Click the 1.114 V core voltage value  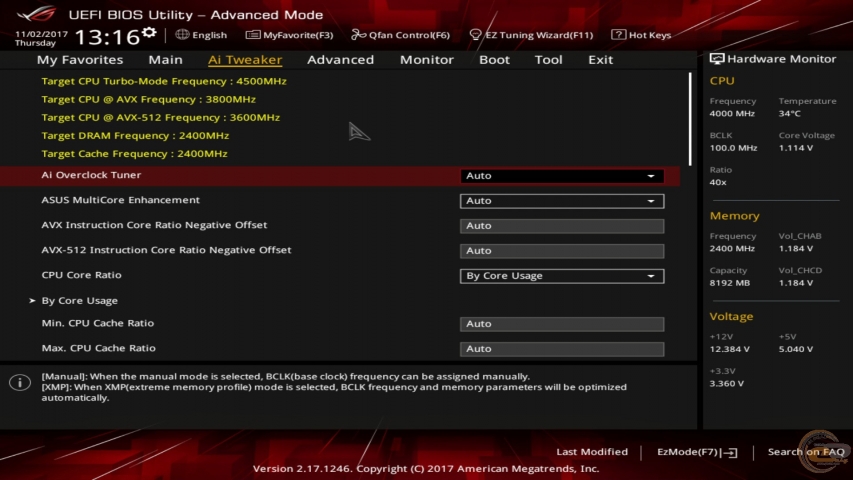[x=796, y=148]
